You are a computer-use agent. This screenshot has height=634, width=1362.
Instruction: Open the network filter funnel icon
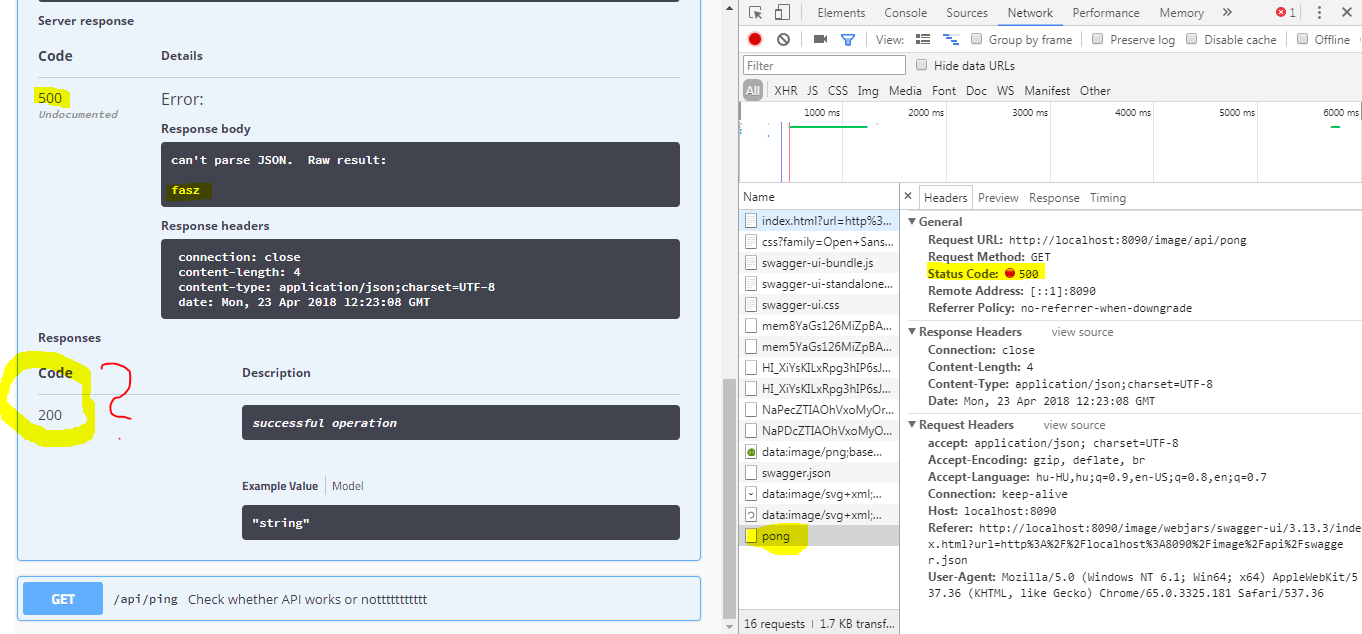pyautogui.click(x=846, y=39)
